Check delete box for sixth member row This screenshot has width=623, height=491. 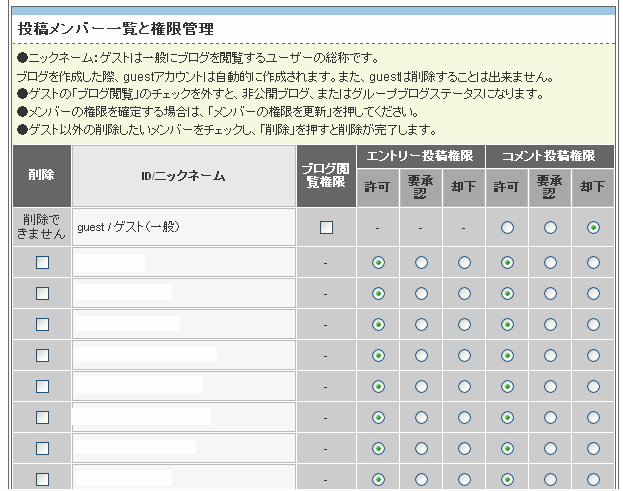coord(42,417)
